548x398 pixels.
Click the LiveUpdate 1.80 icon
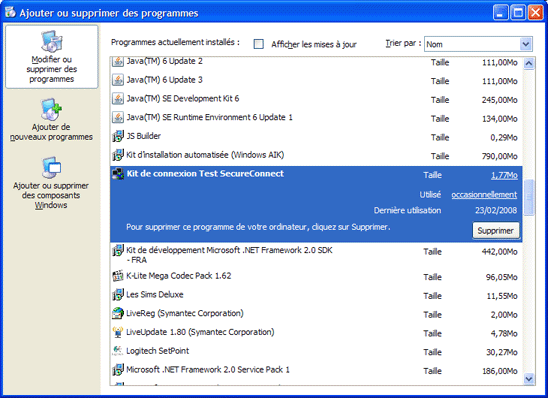click(x=118, y=332)
